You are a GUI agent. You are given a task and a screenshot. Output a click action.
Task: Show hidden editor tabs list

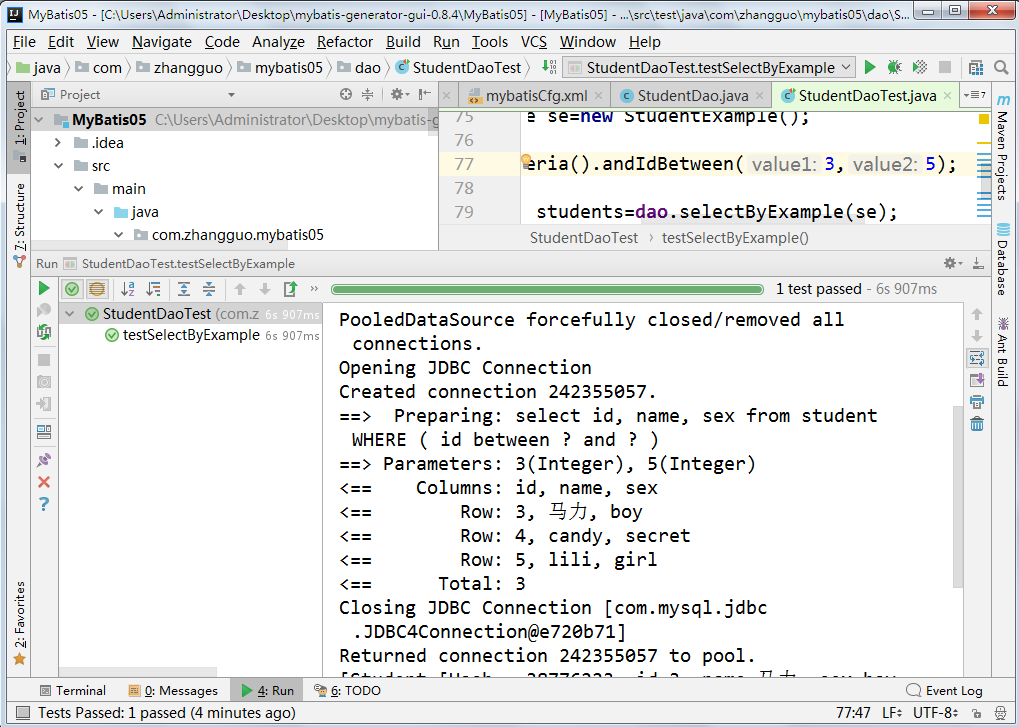pos(975,95)
